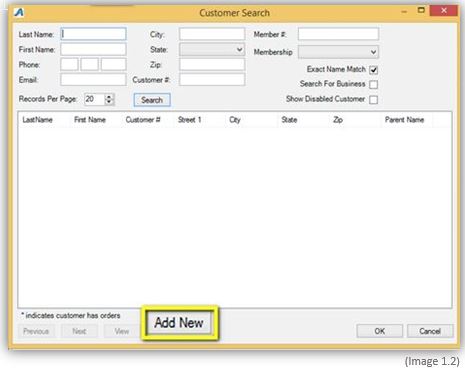Screen dimensions: 465x369
Task: Click the City text field
Action: click(x=212, y=34)
